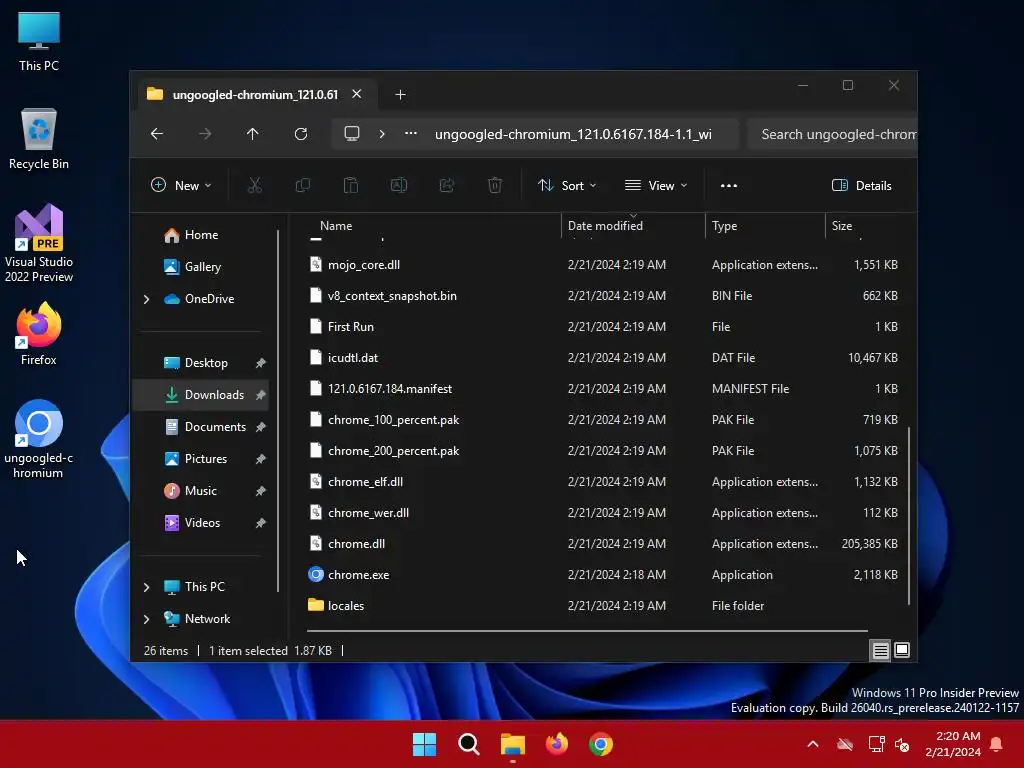Expand Network tree node

pyautogui.click(x=146, y=619)
